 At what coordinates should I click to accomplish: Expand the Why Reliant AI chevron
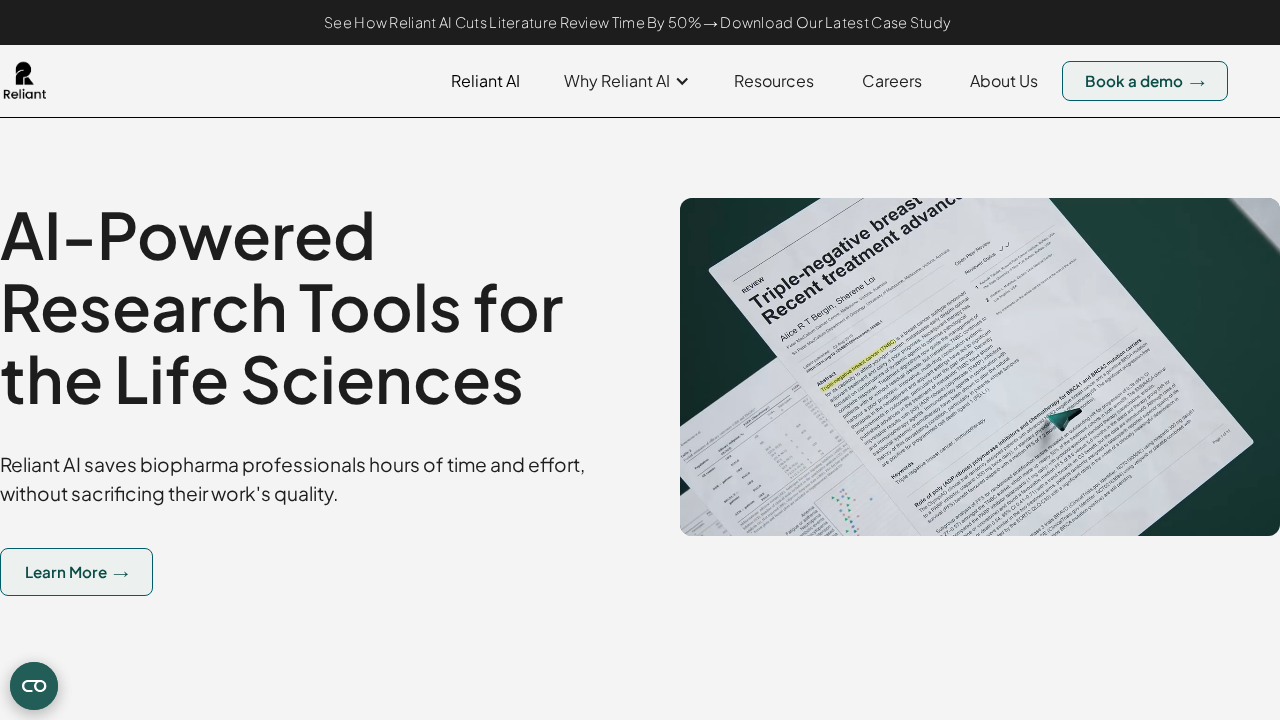(682, 81)
